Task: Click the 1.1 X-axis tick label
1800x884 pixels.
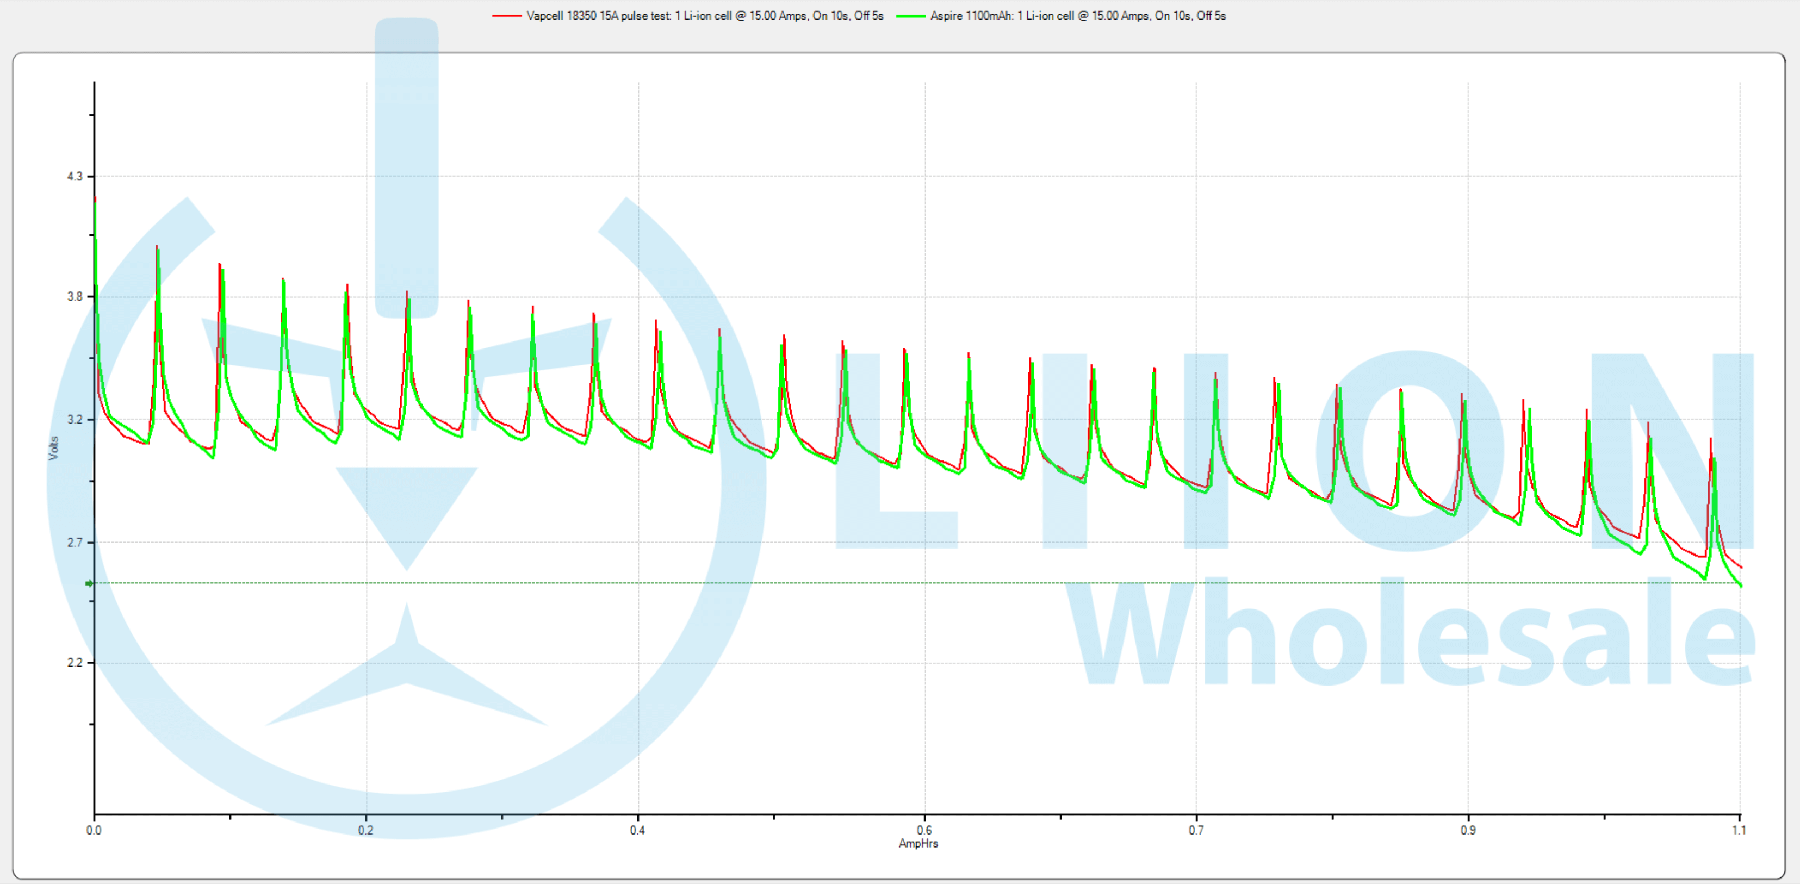Action: coord(1740,830)
